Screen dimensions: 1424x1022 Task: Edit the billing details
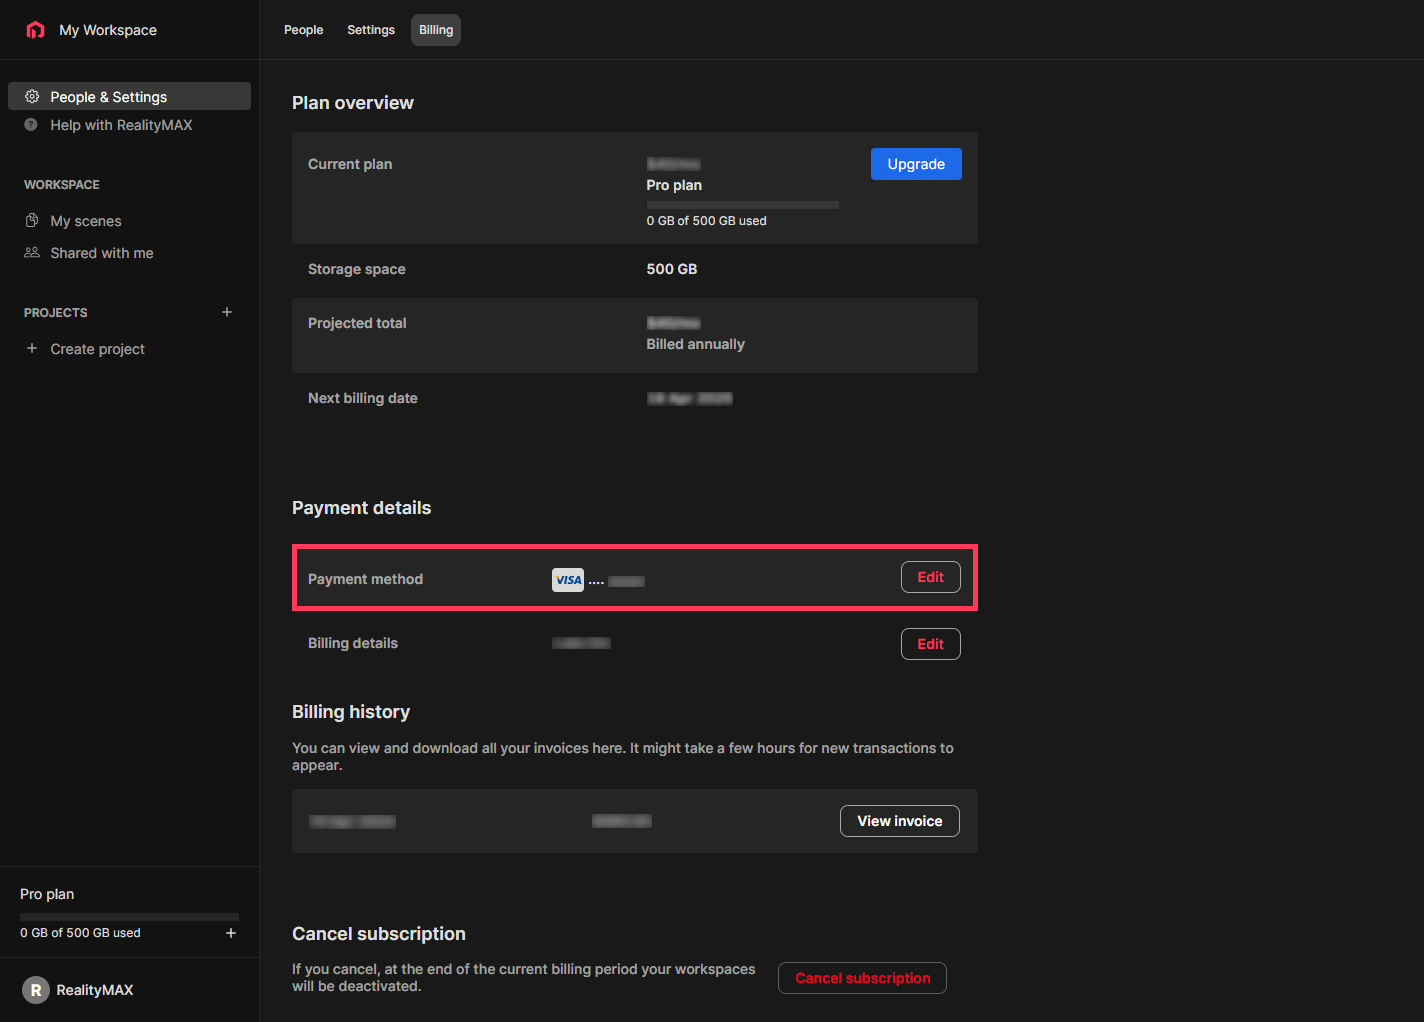pyautogui.click(x=930, y=643)
